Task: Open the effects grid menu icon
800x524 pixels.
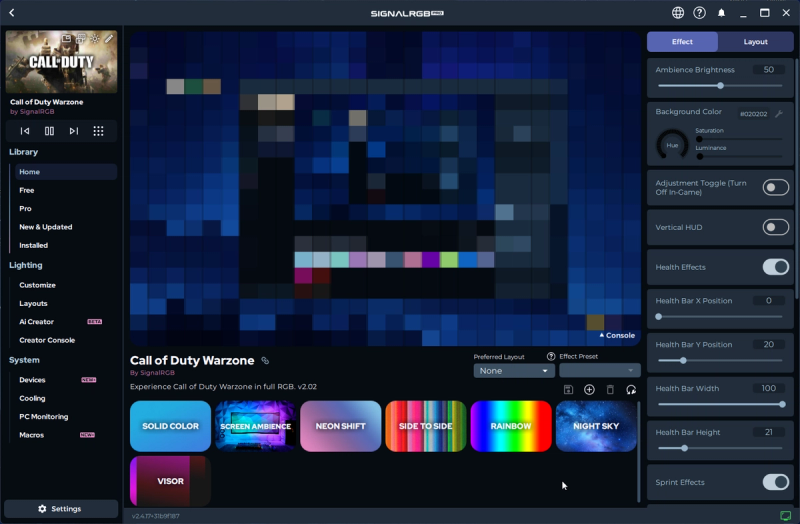Action: tap(98, 131)
